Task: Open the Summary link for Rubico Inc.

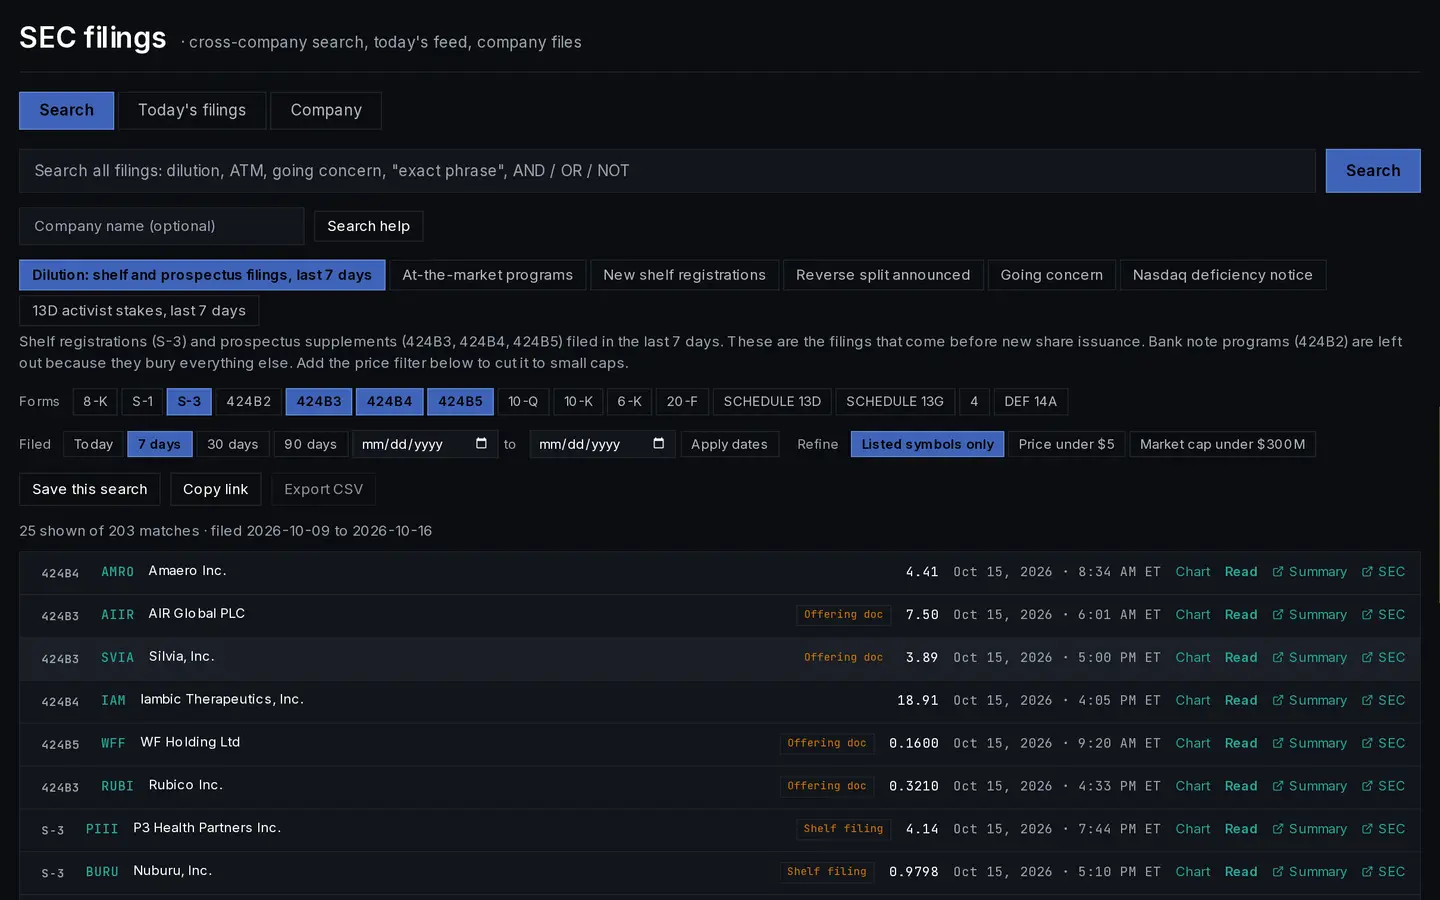Action: (1310, 786)
